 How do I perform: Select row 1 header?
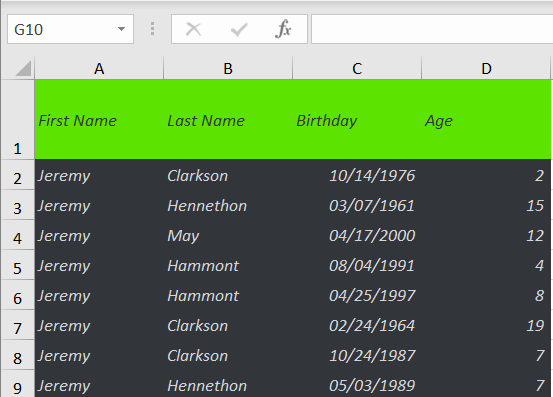(18, 120)
